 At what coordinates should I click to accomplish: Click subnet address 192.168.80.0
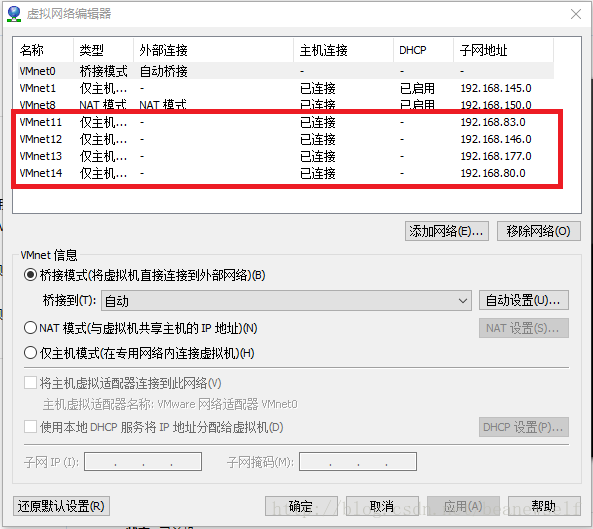(x=493, y=173)
